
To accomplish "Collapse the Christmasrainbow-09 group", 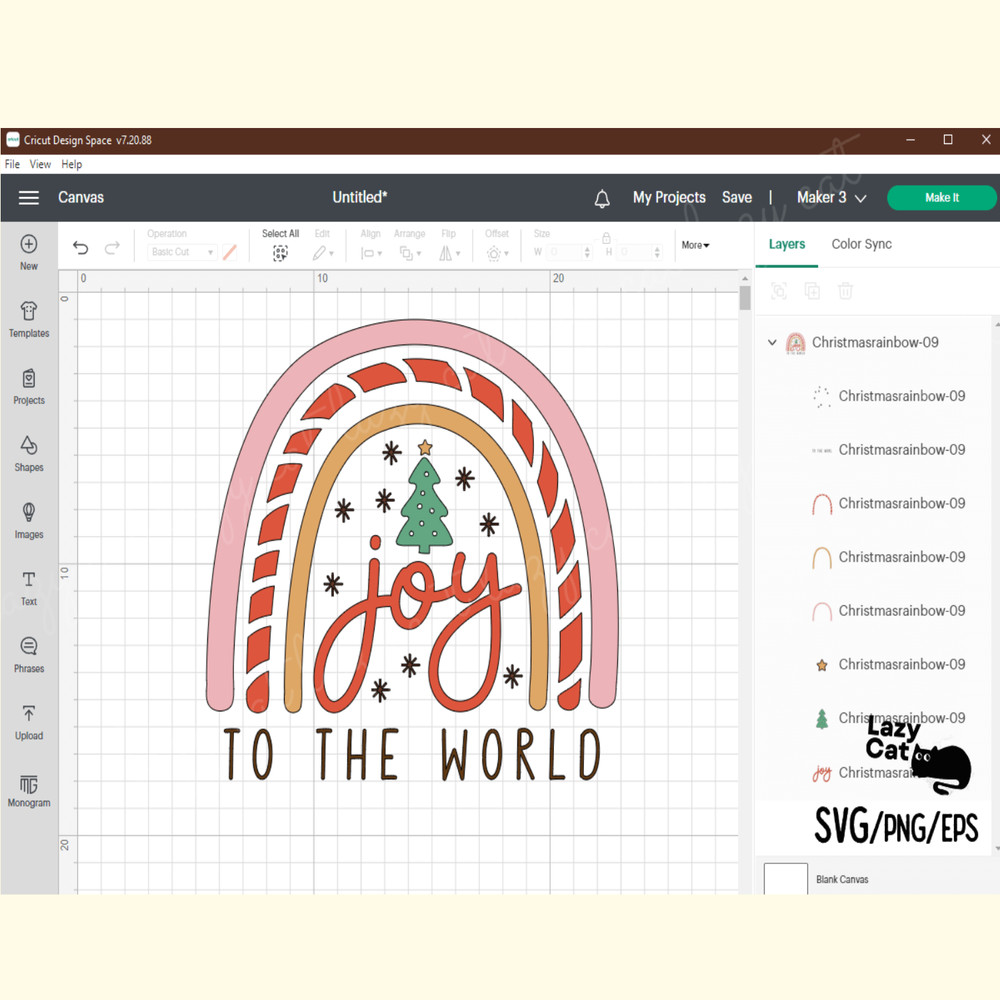I will 772,343.
